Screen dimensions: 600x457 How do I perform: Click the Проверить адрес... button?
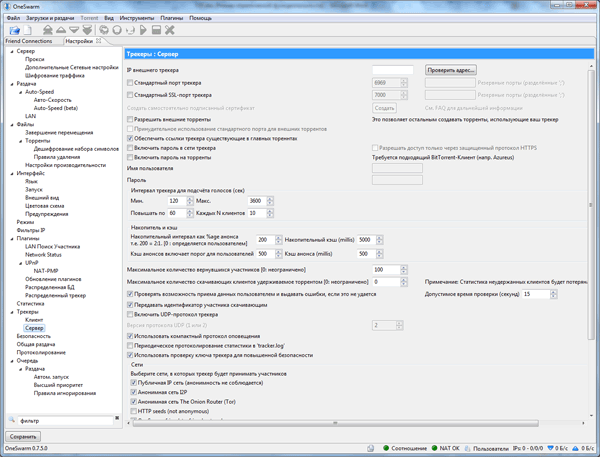451,70
